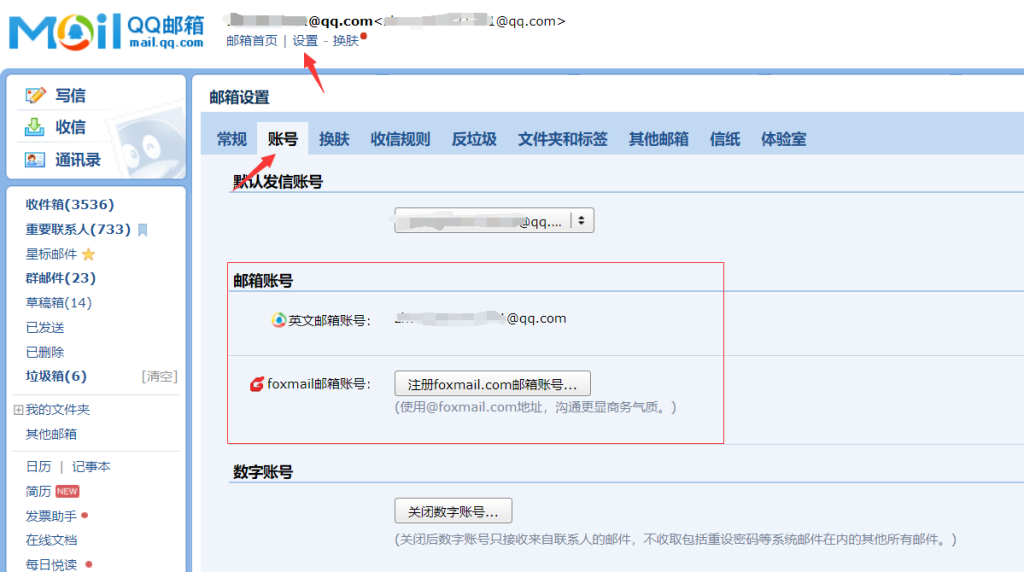The height and width of the screenshot is (572, 1024).
Task: Open the 每日悦读 link
Action: pyautogui.click(x=51, y=564)
